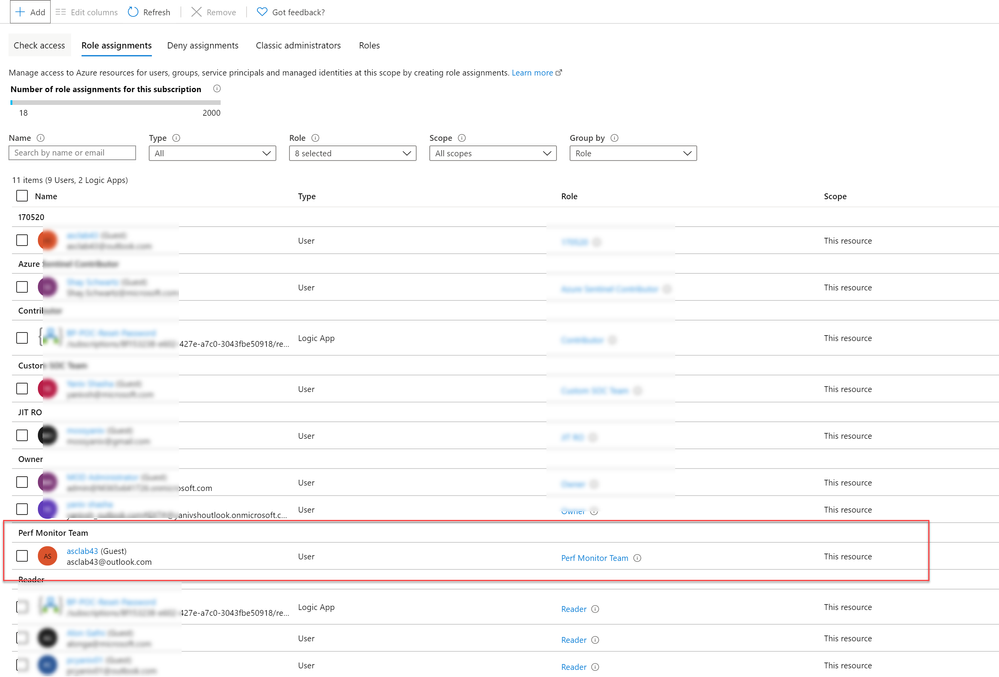Check the Owner row ending onmicrosoft.c...
Viewport: 999px width, 677px height.
click(22, 509)
